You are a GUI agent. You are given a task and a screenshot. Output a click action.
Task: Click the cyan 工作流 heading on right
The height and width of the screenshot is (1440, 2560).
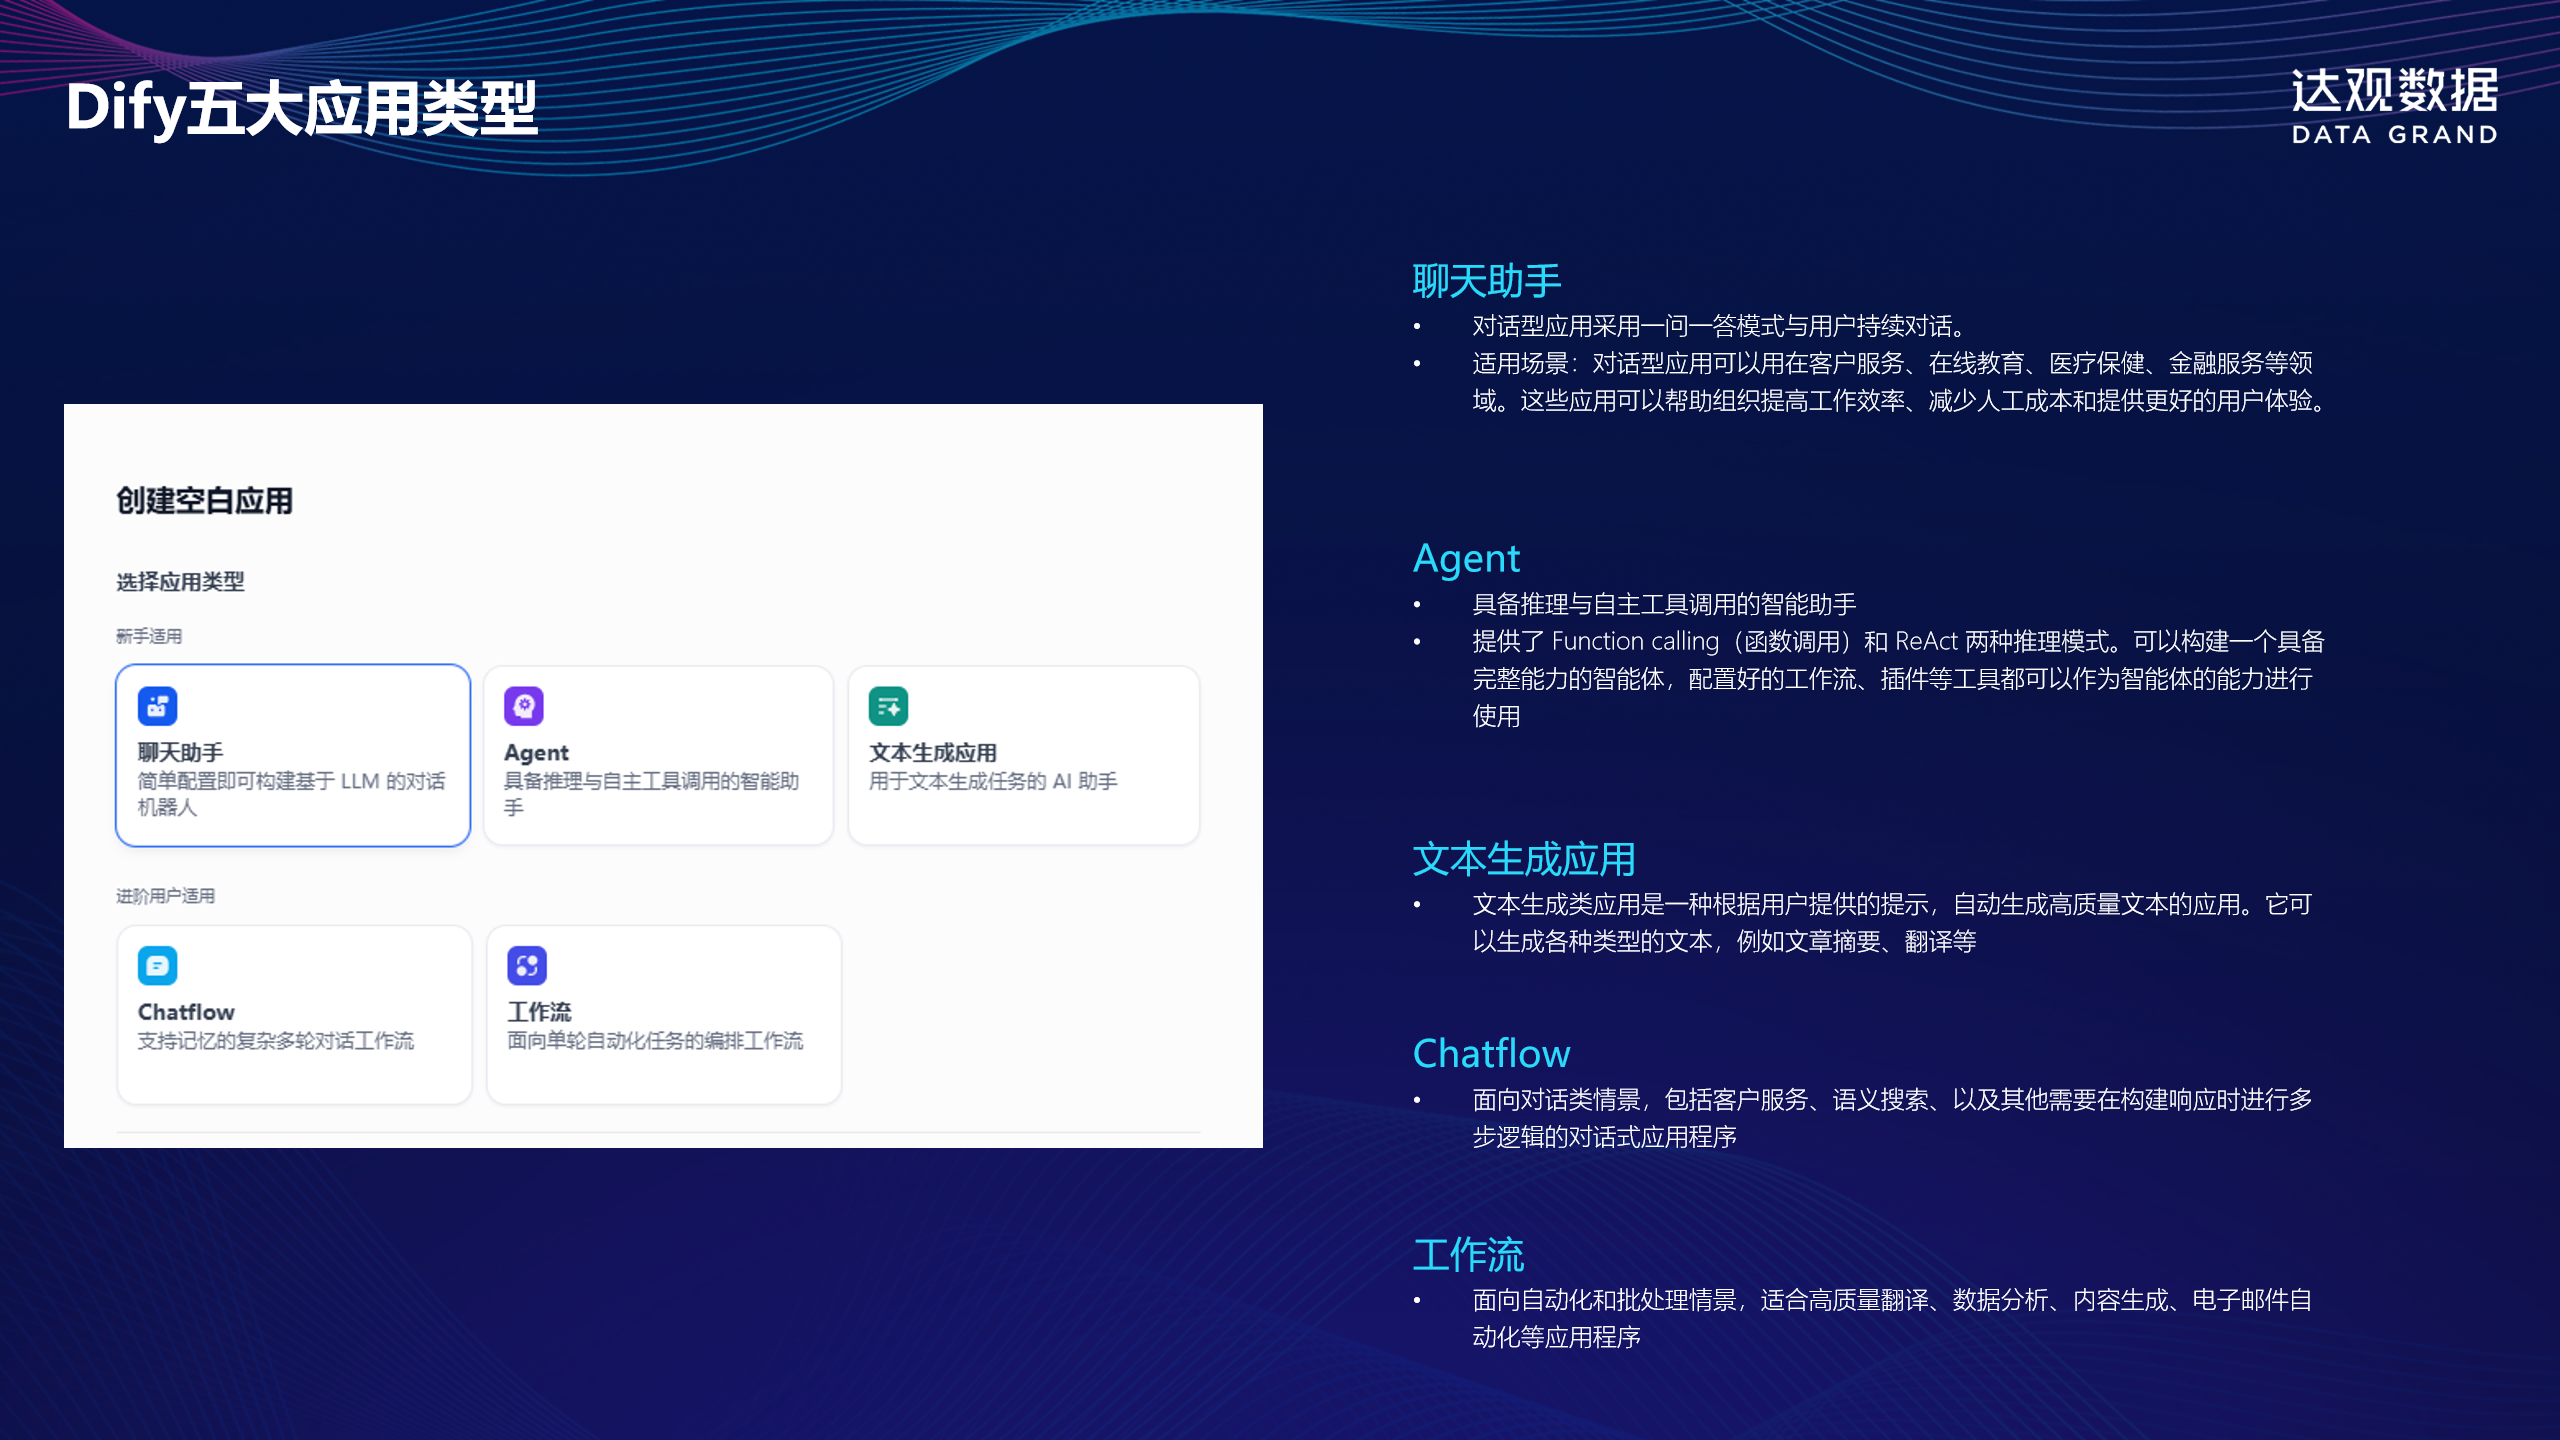tap(1468, 1255)
